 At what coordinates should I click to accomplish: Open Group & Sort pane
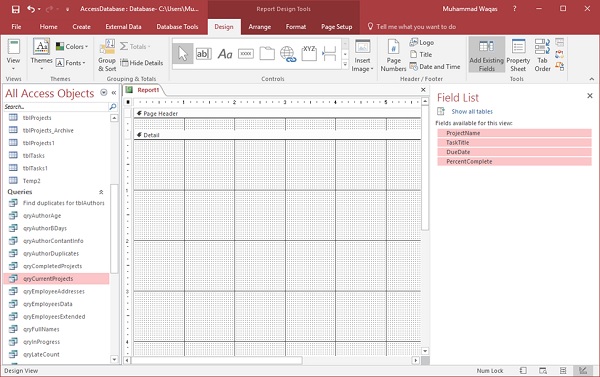pos(107,55)
